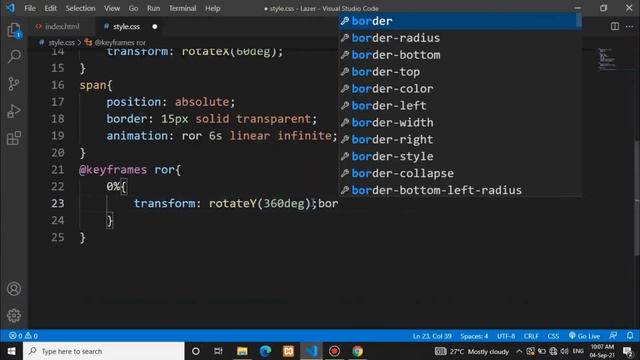Screen dimensions: 640x360
Task: Open the Selection menu
Action: 80,8
